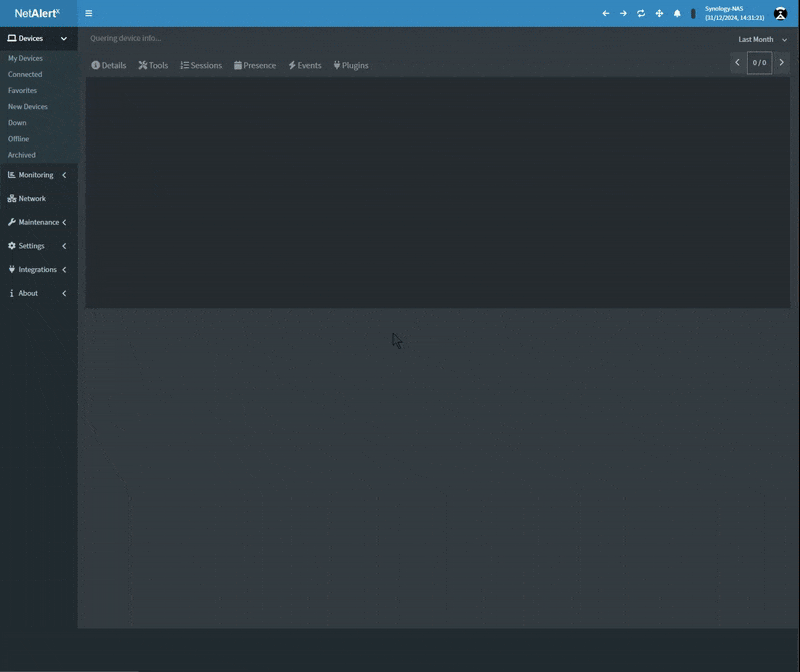The height and width of the screenshot is (672, 800).
Task: Open the My Devices link
Action: click(x=25, y=58)
